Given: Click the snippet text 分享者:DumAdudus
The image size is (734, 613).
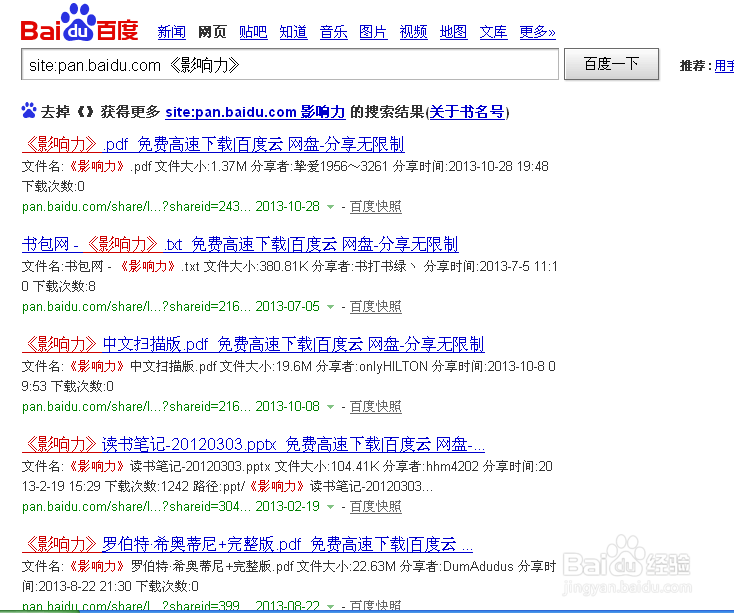Looking at the screenshot, I should click(x=457, y=567).
